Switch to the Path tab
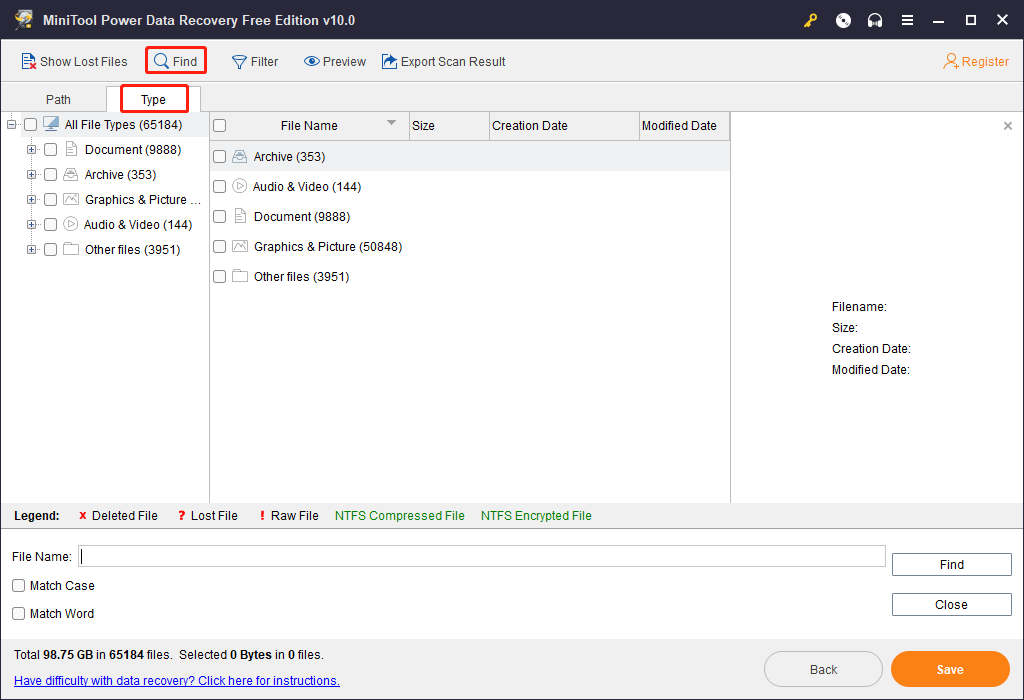The image size is (1024, 700). (58, 99)
